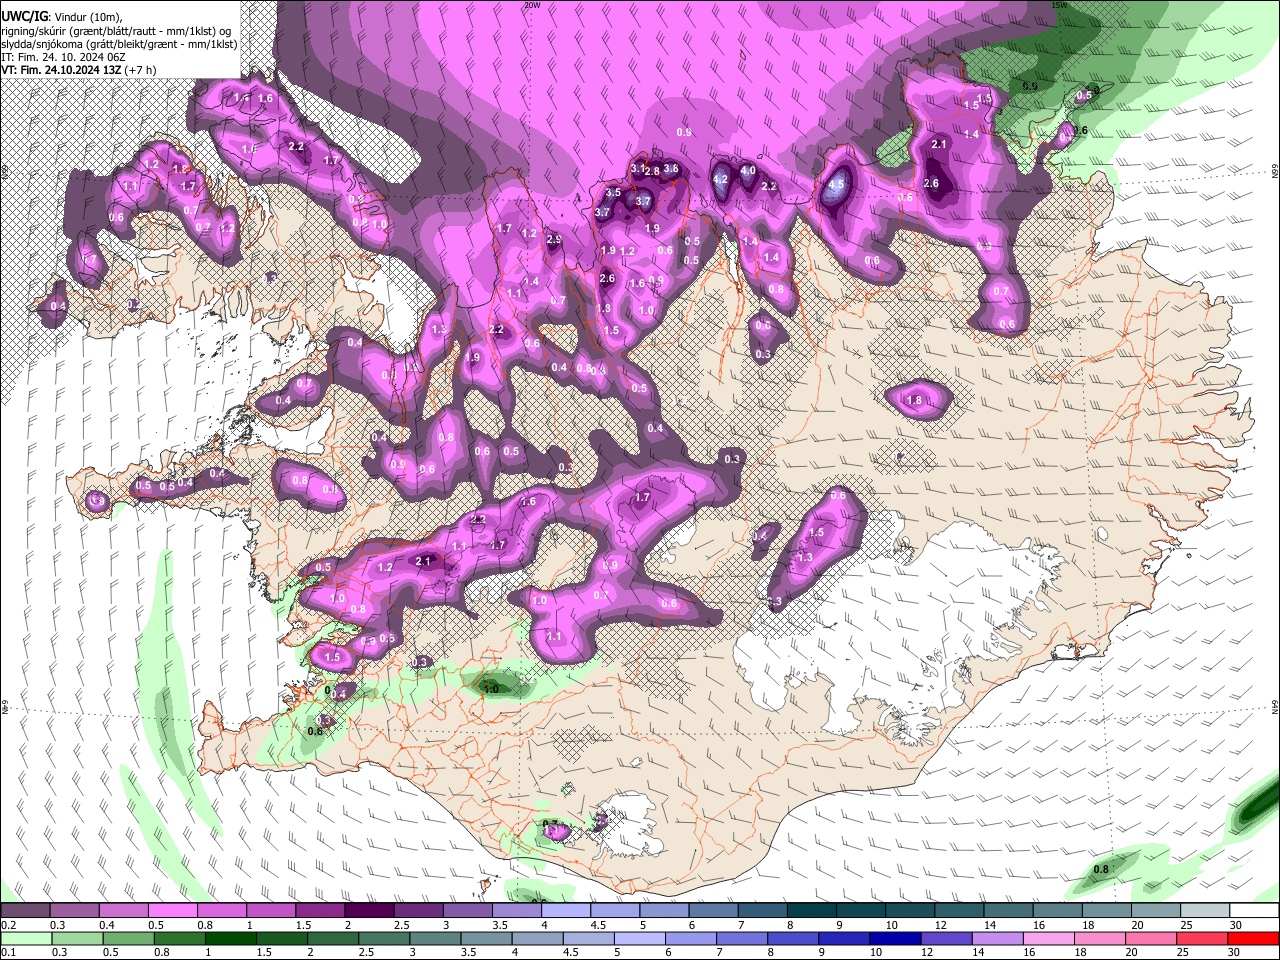Select the light pink rain swatch starting at 16
Screen dimensions: 1280x960
click(1048, 938)
